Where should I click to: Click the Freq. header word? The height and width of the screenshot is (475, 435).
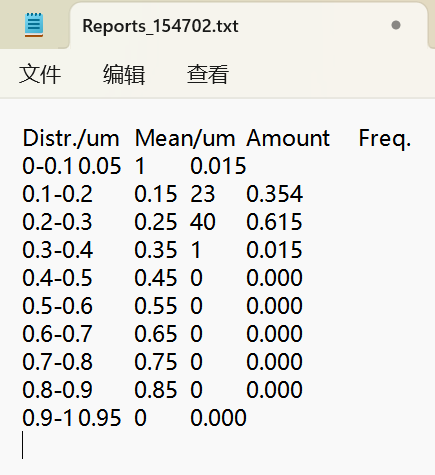385,139
